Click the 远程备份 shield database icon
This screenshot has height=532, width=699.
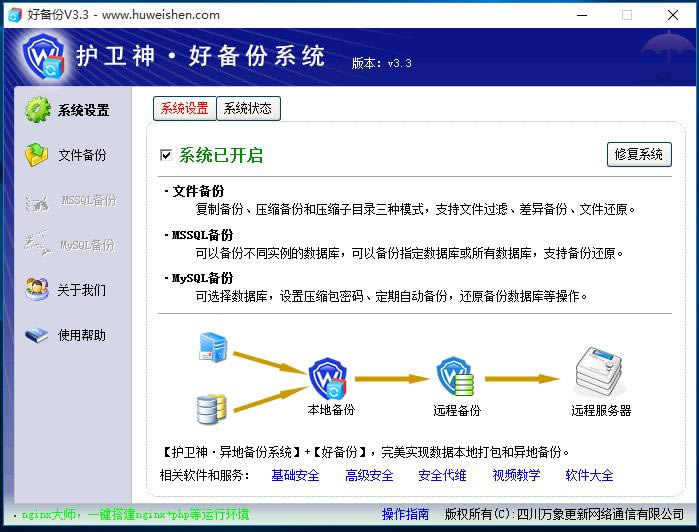coord(455,376)
